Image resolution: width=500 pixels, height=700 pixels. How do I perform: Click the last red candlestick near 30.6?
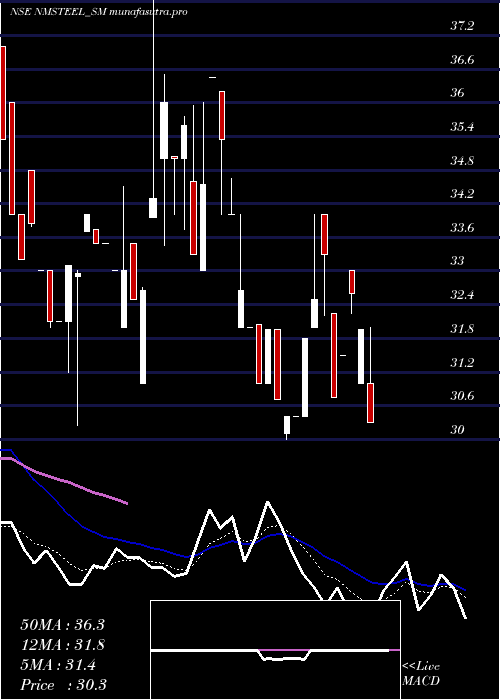(x=371, y=403)
